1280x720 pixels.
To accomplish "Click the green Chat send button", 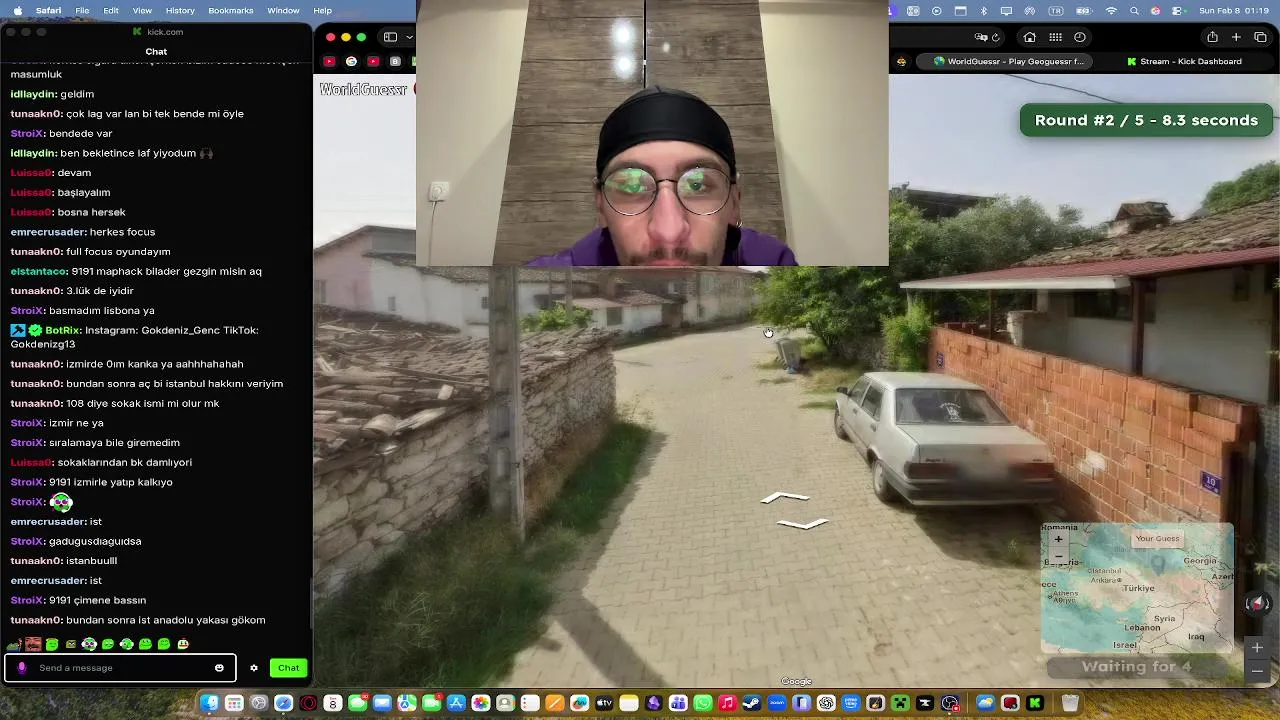I will click(x=288, y=668).
